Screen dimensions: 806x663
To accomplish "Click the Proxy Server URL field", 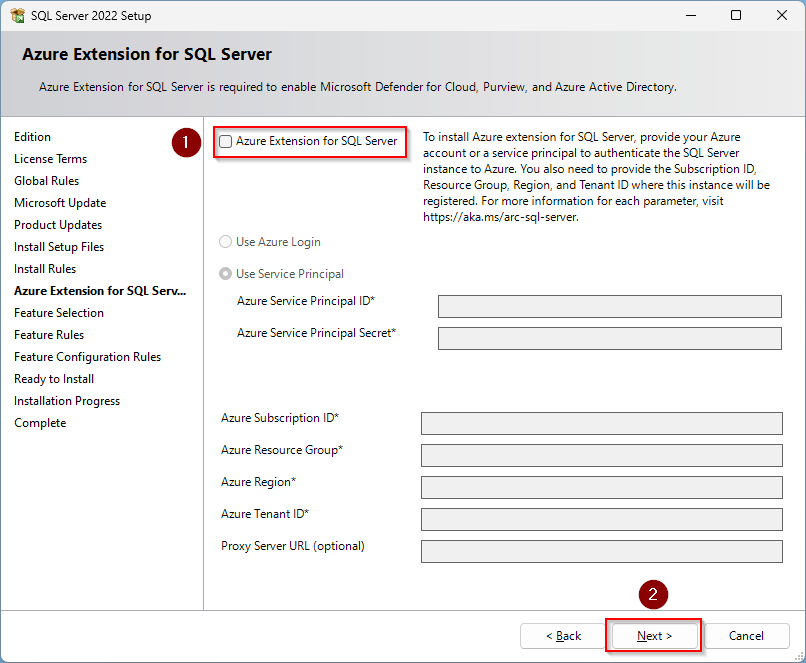I will click(601, 551).
